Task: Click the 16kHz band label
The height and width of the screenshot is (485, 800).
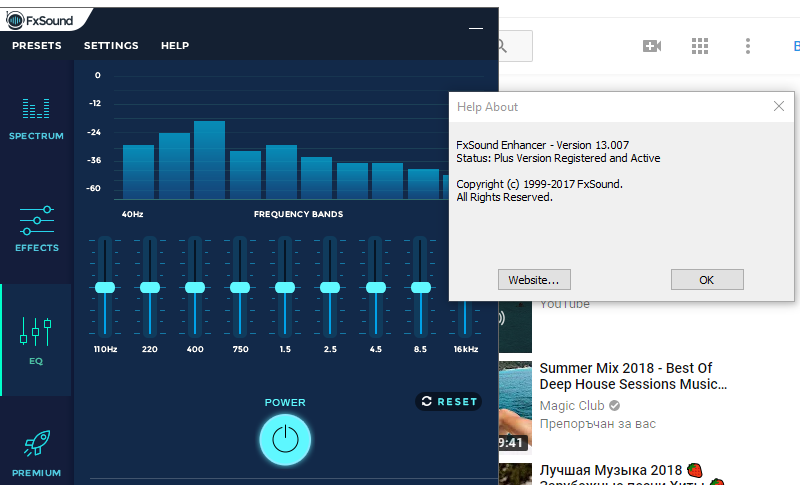Action: coord(466,349)
